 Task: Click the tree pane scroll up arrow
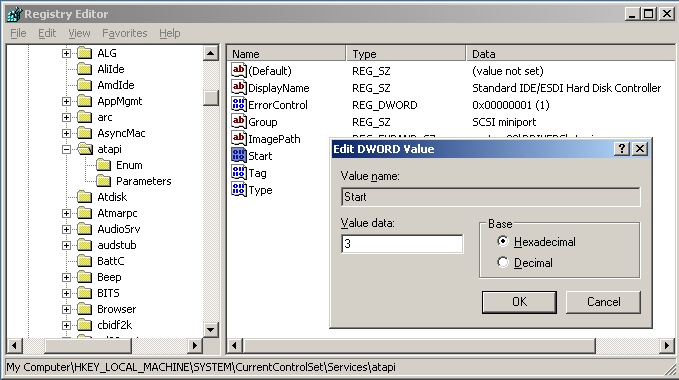tap(211, 53)
